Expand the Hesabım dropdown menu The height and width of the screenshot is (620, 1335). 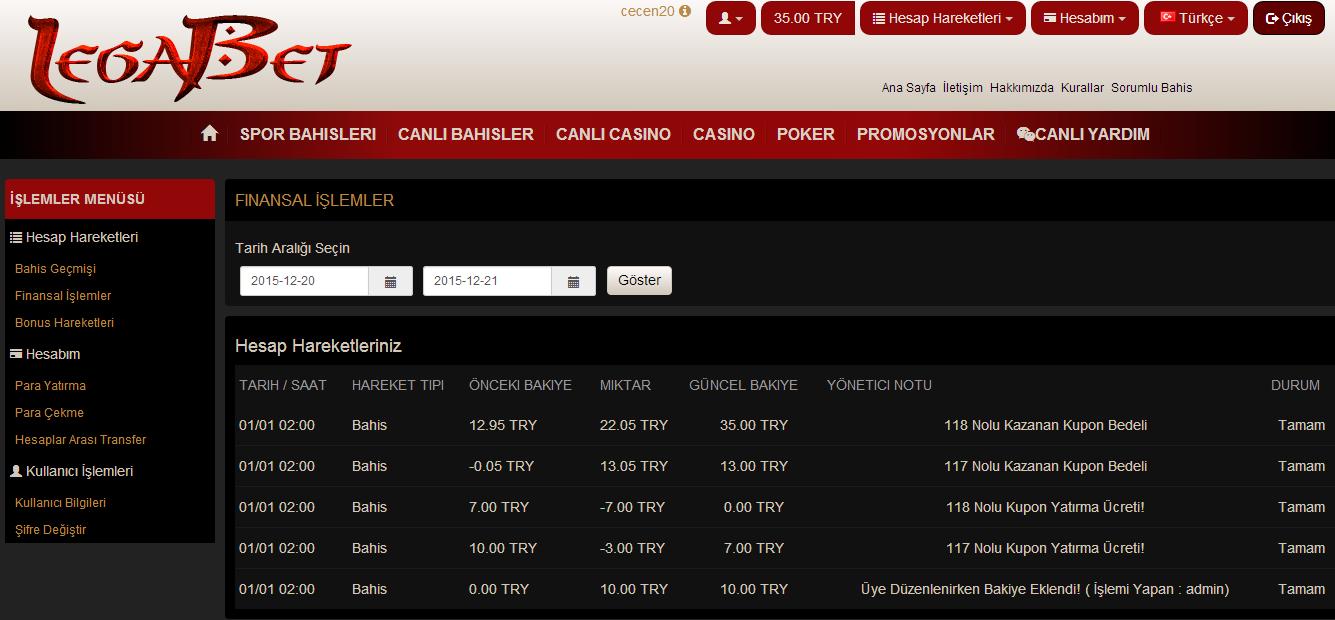1084,18
